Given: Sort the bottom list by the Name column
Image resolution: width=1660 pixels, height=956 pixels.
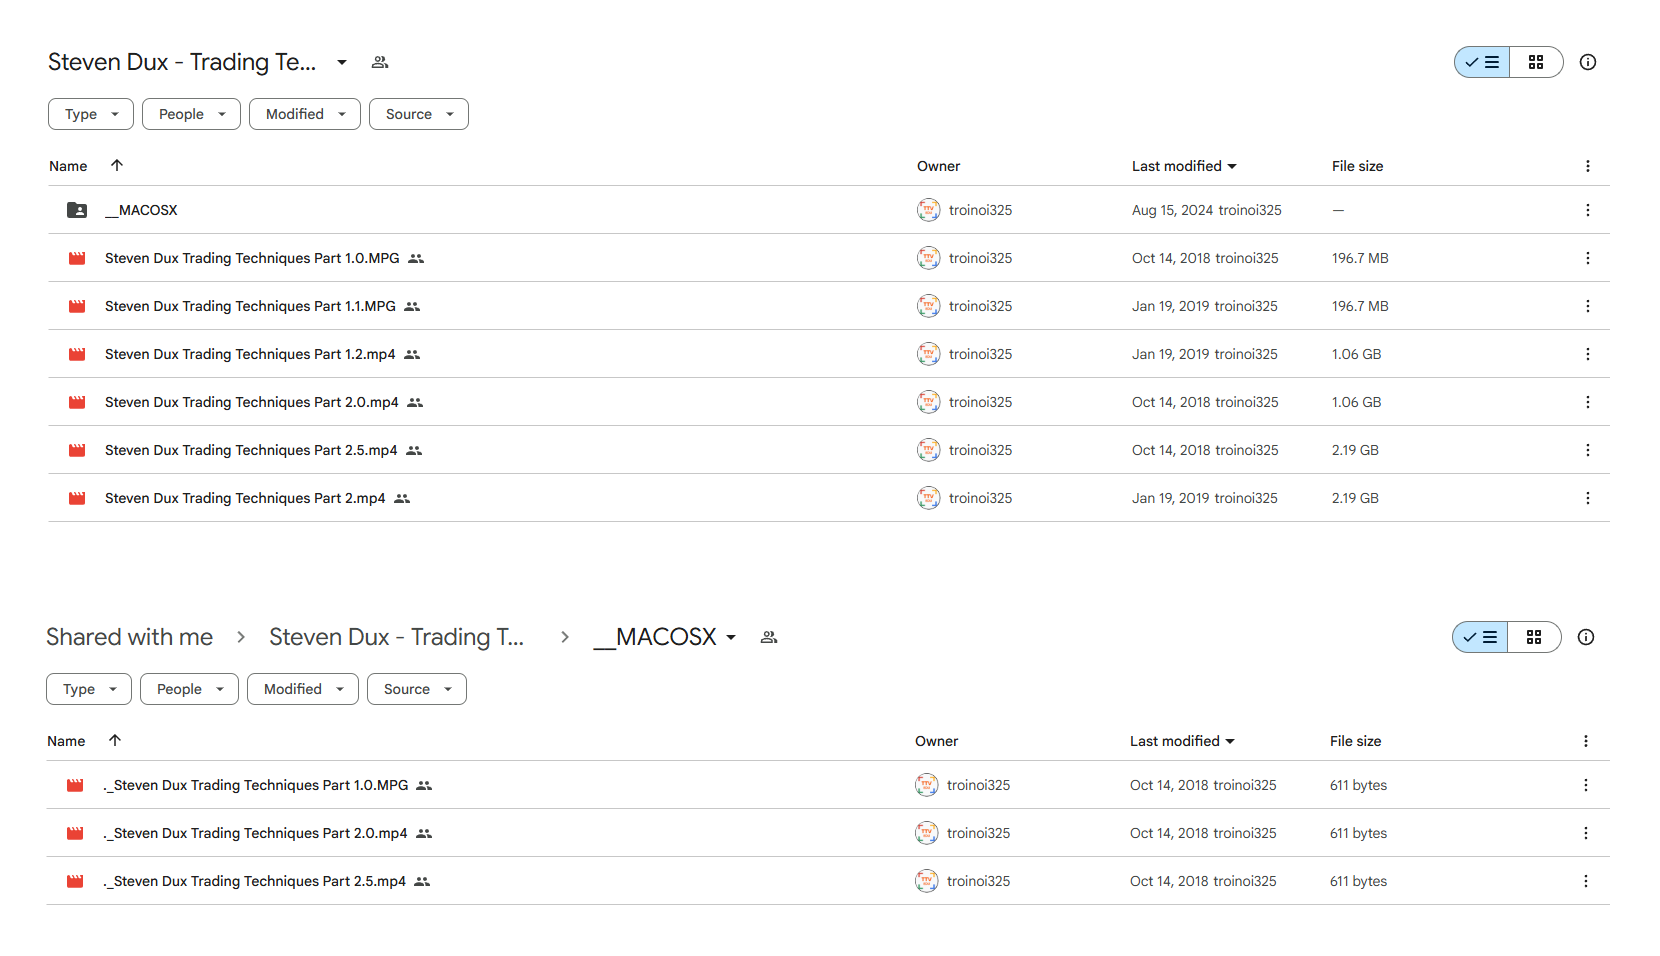Looking at the screenshot, I should point(66,741).
